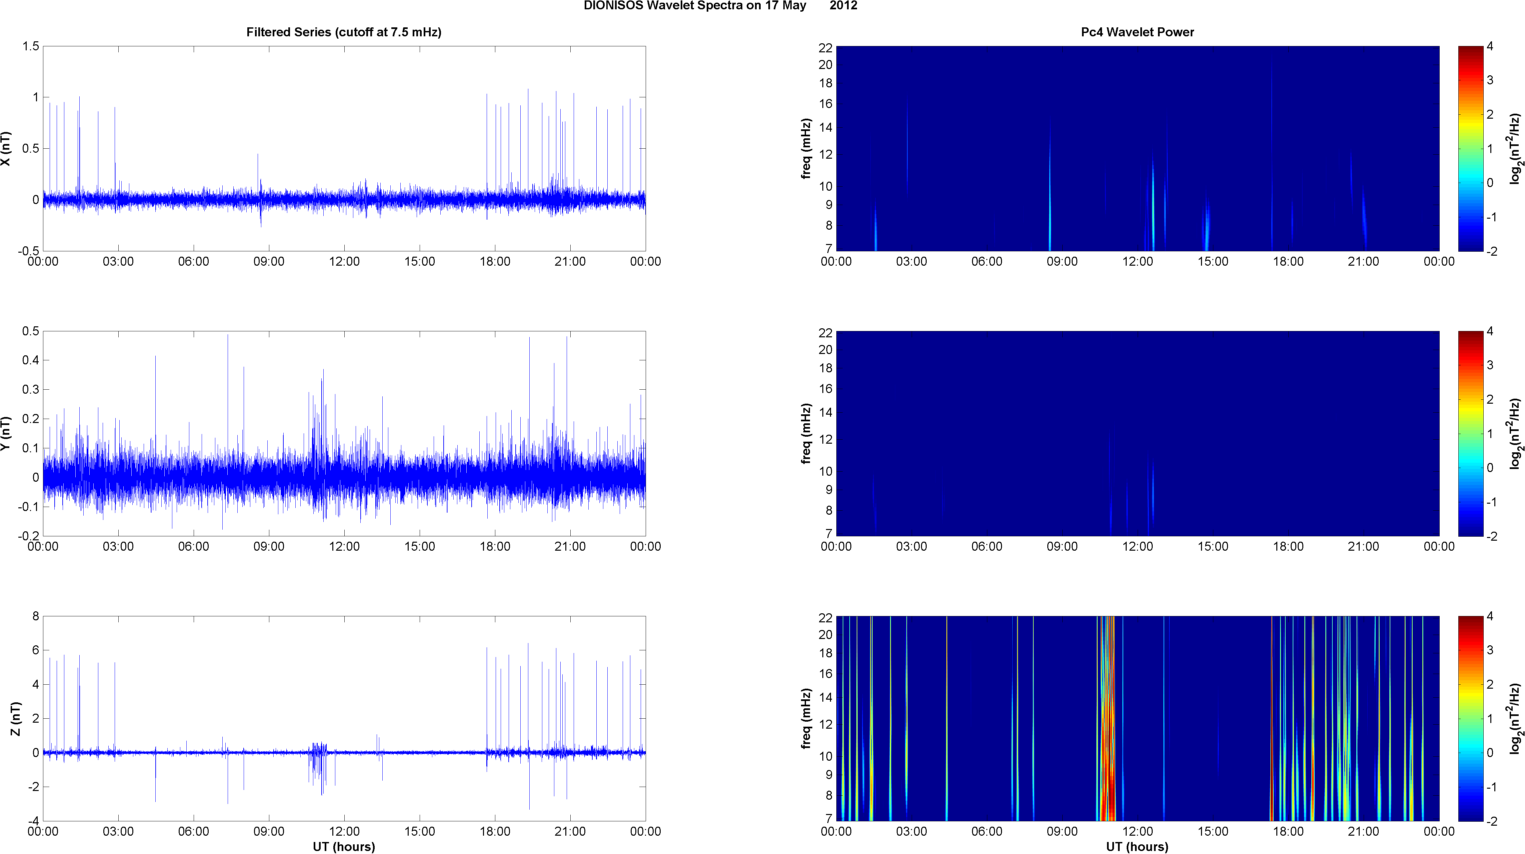Click the log2(nT²/Hz) label of bottom colorbar
This screenshot has width=1525, height=854.
pyautogui.click(x=1516, y=719)
